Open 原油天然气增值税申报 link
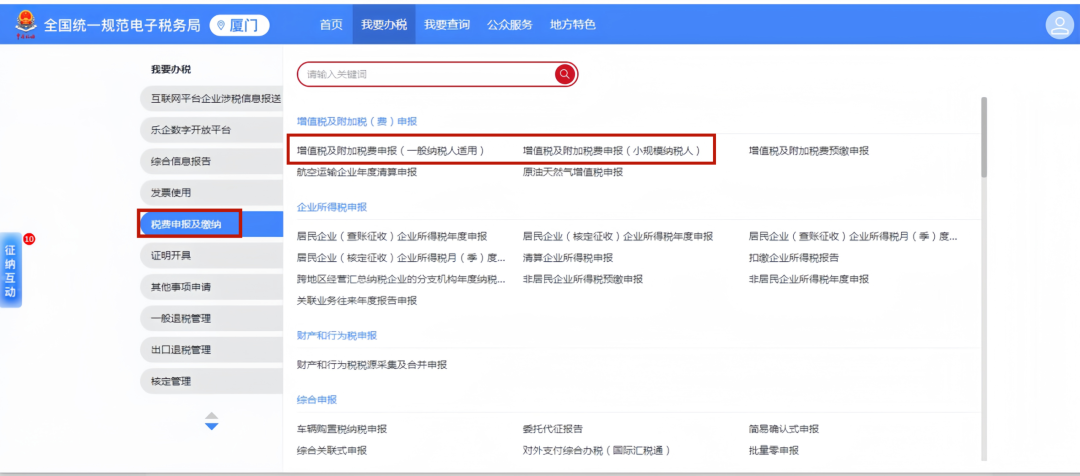 572,172
